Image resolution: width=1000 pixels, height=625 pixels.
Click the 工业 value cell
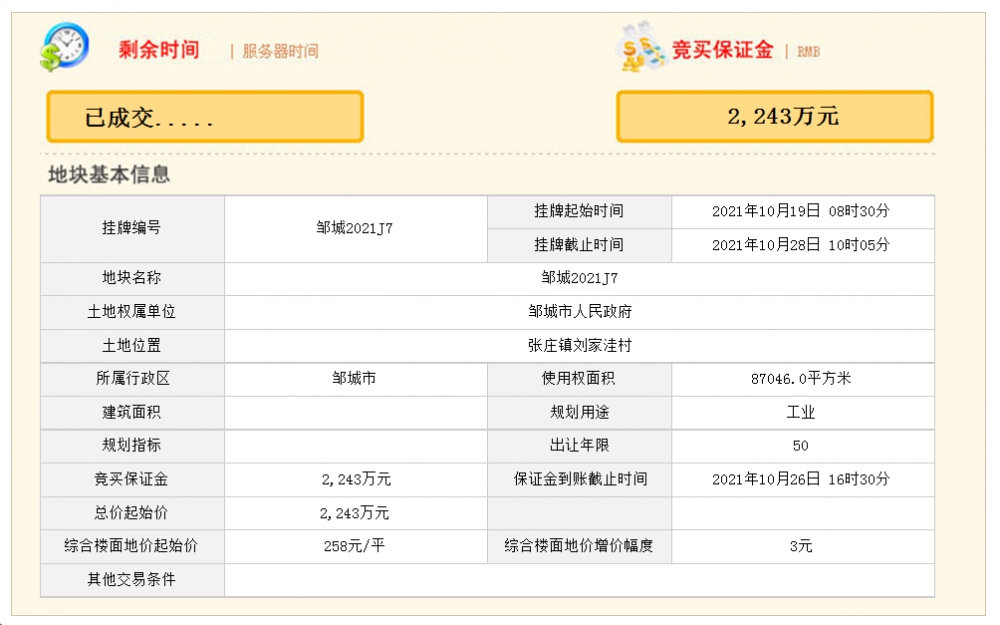802,413
